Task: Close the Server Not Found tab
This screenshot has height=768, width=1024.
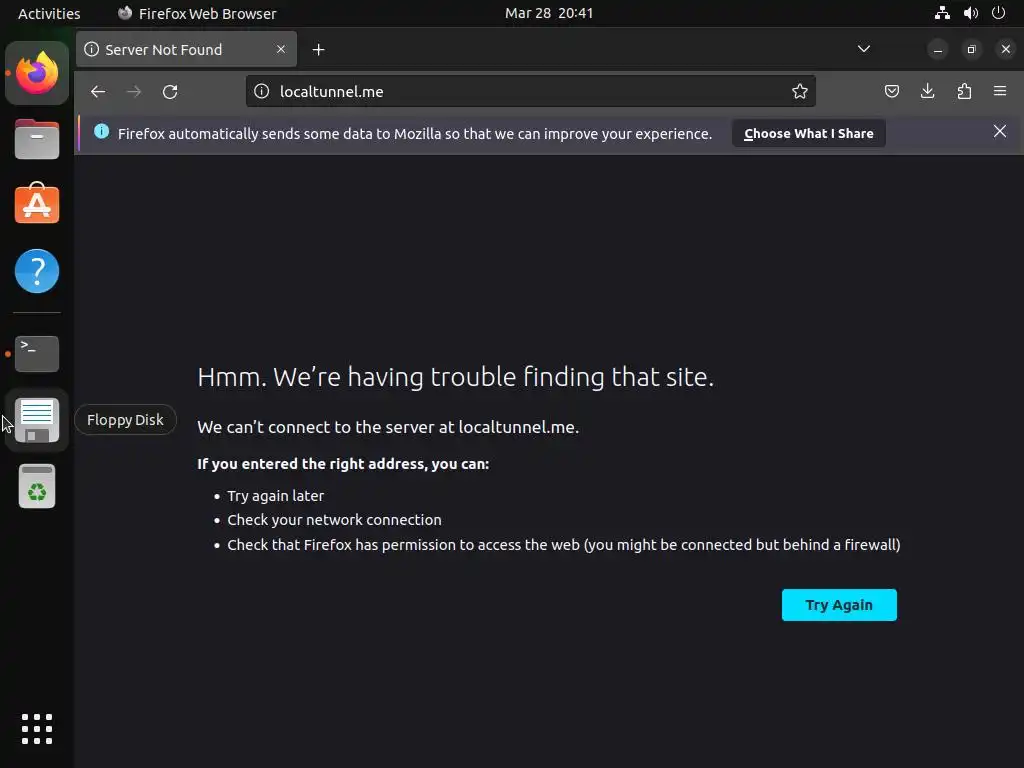Action: point(281,50)
